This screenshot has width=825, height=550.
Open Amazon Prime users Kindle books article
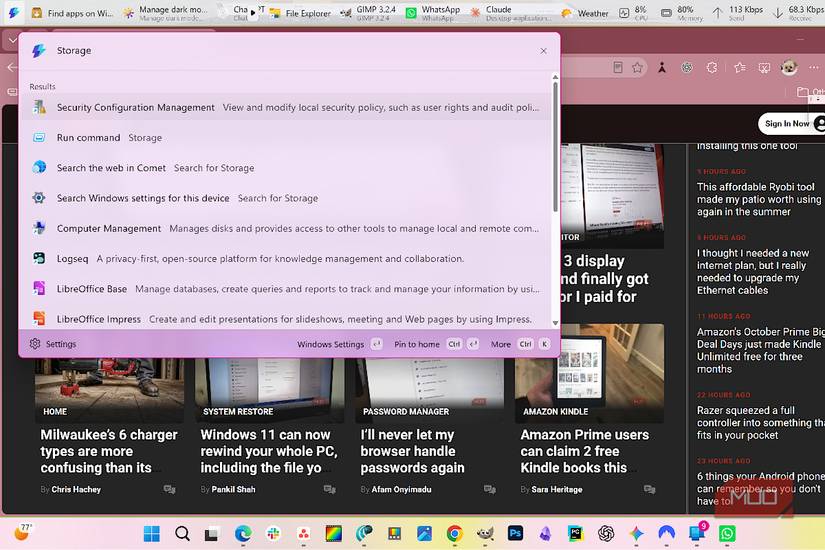tap(585, 451)
